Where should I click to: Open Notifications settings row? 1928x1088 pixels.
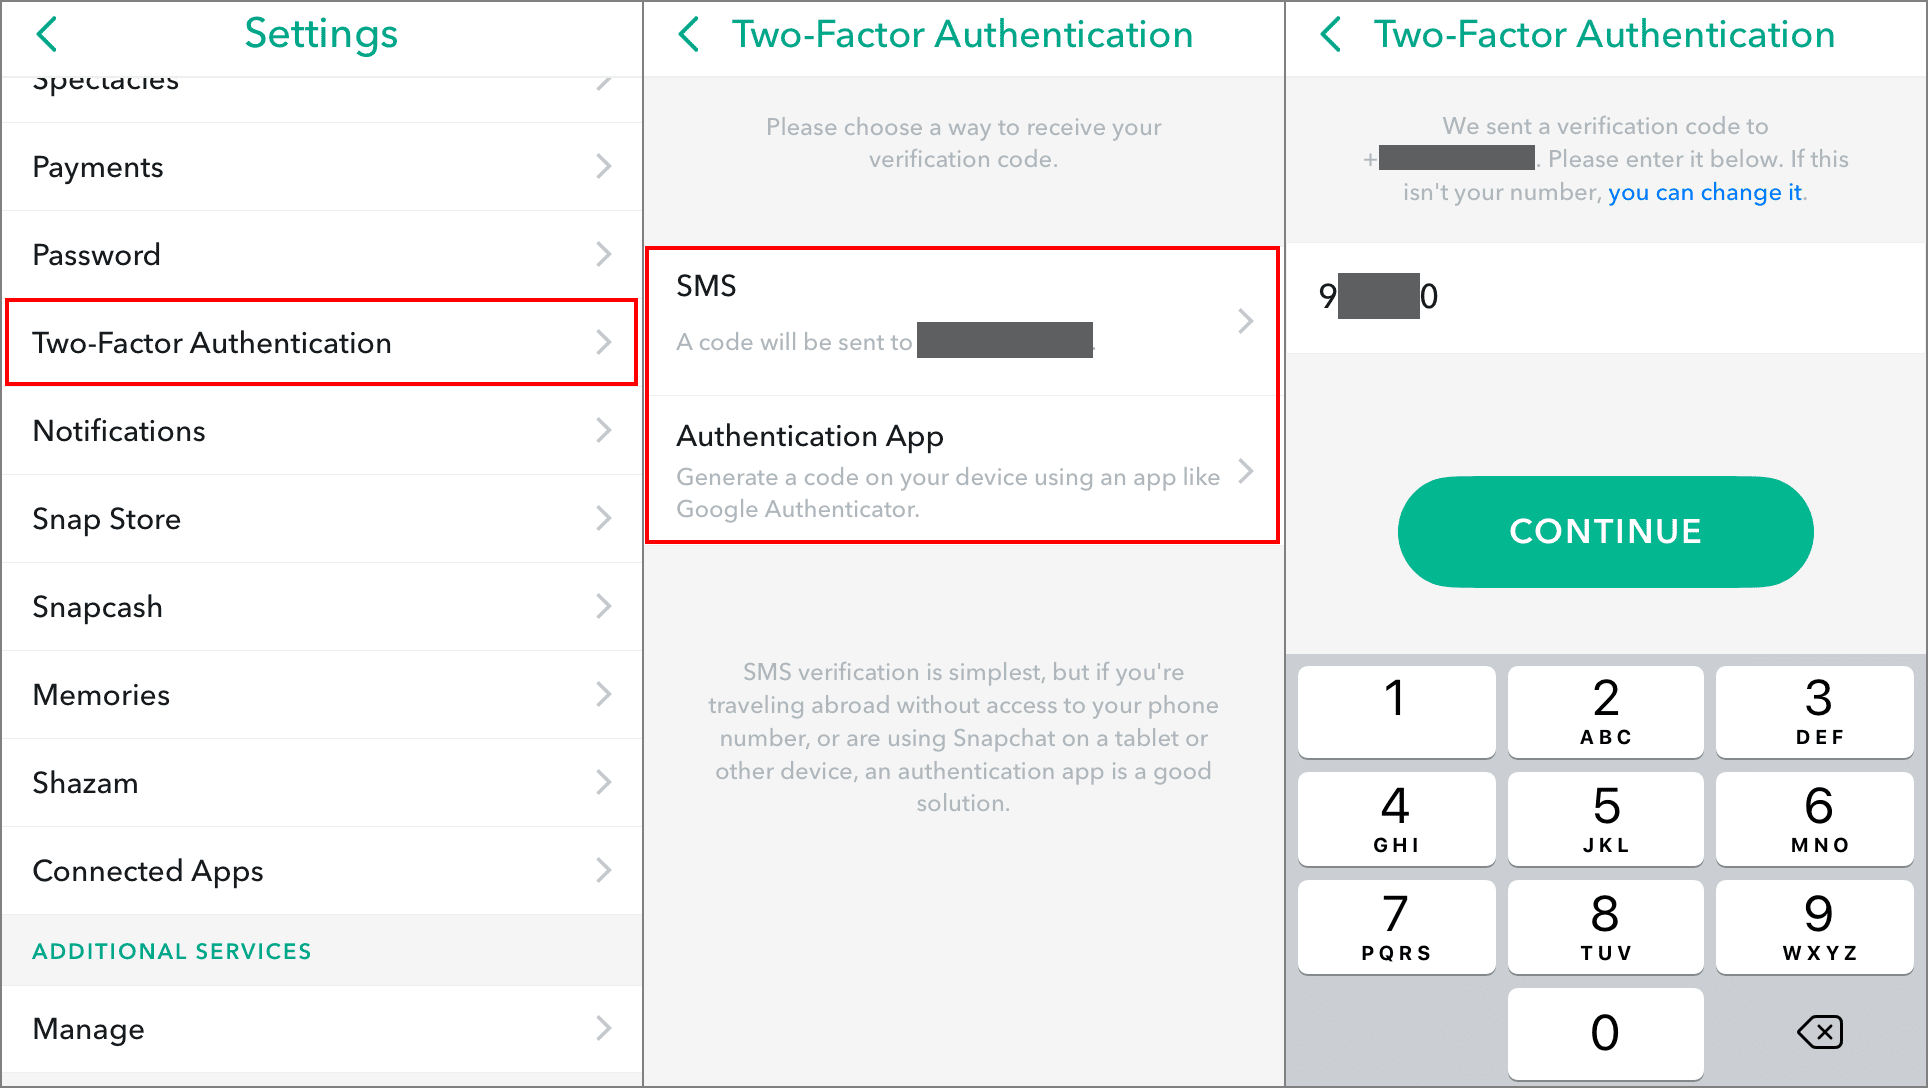(x=321, y=430)
